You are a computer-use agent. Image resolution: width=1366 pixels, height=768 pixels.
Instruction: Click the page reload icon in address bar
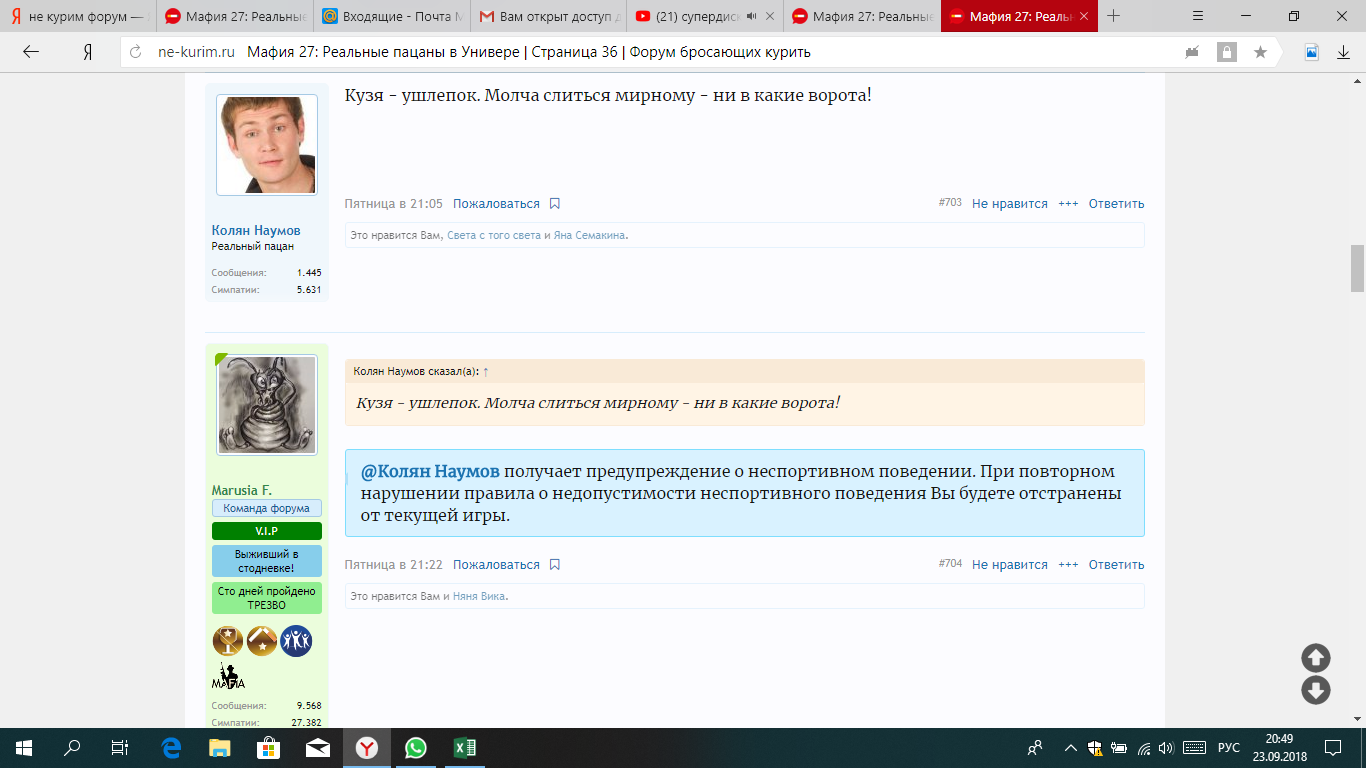click(x=137, y=53)
